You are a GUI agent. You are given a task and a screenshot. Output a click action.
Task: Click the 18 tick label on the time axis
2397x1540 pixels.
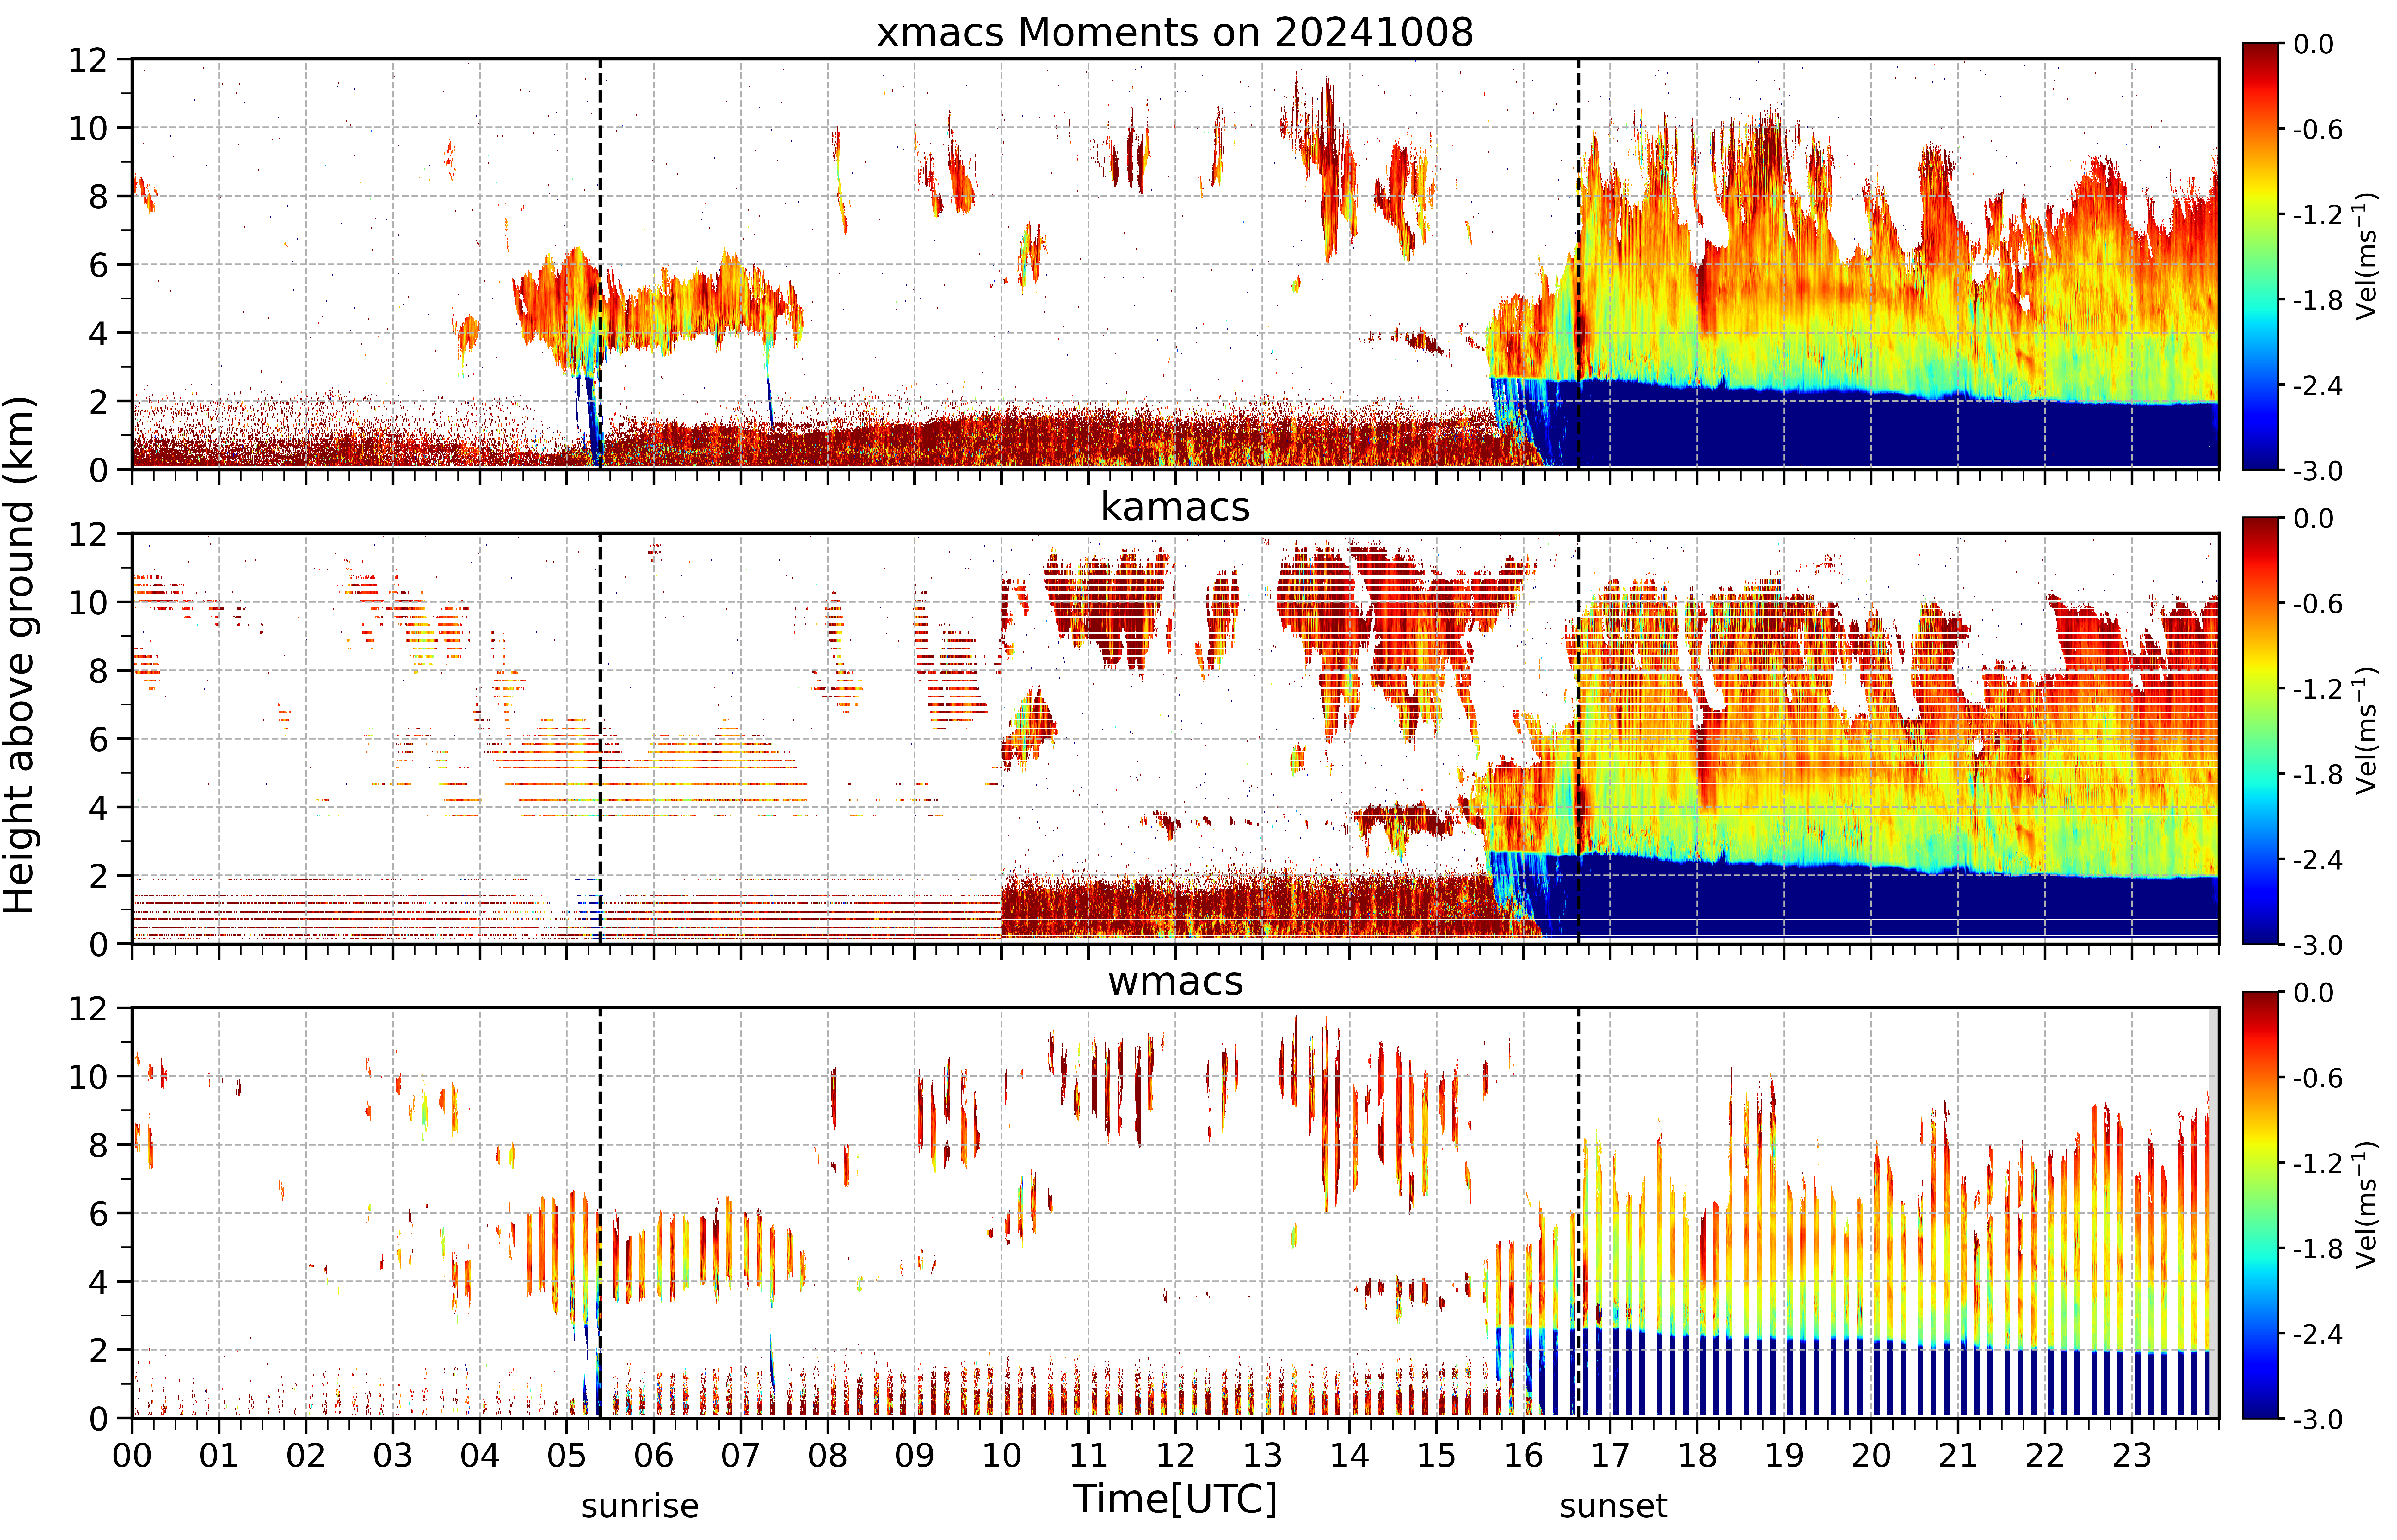(x=1697, y=1455)
